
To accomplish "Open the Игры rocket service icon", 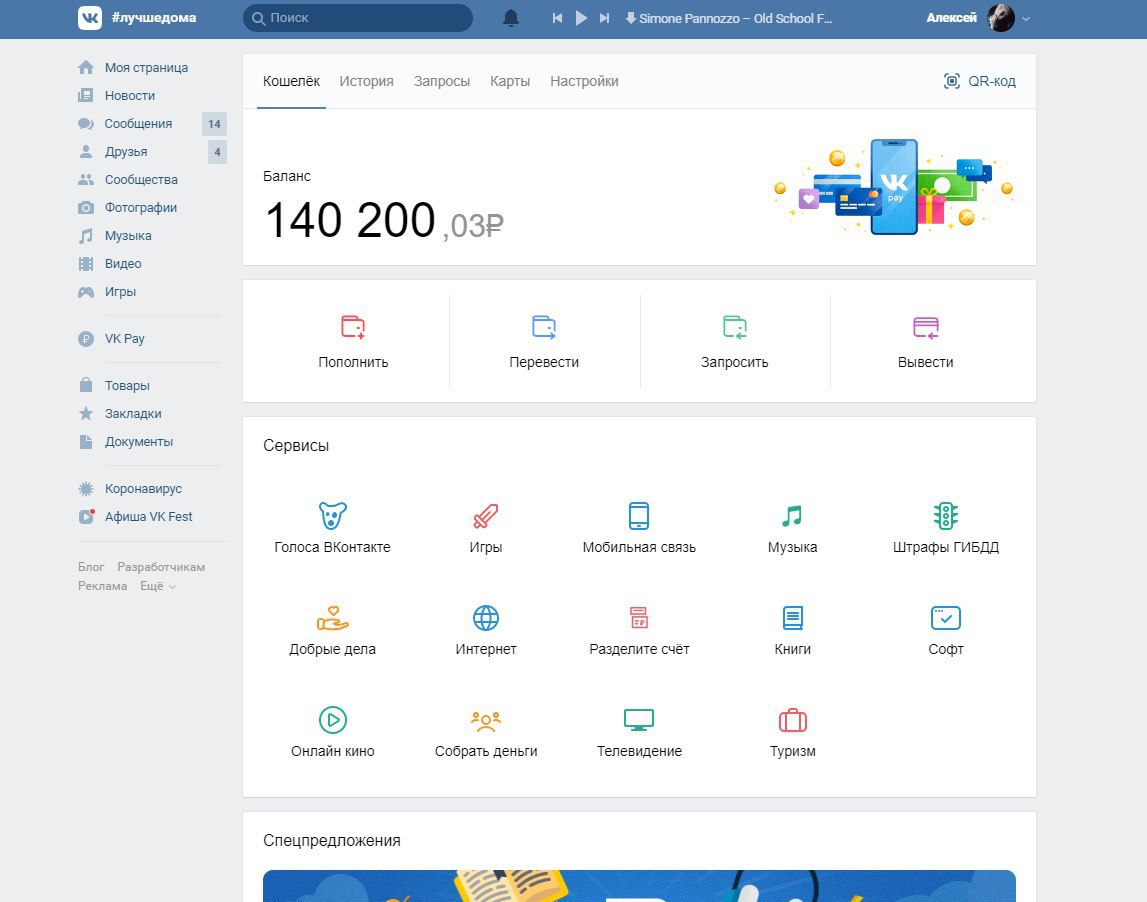I will point(486,516).
